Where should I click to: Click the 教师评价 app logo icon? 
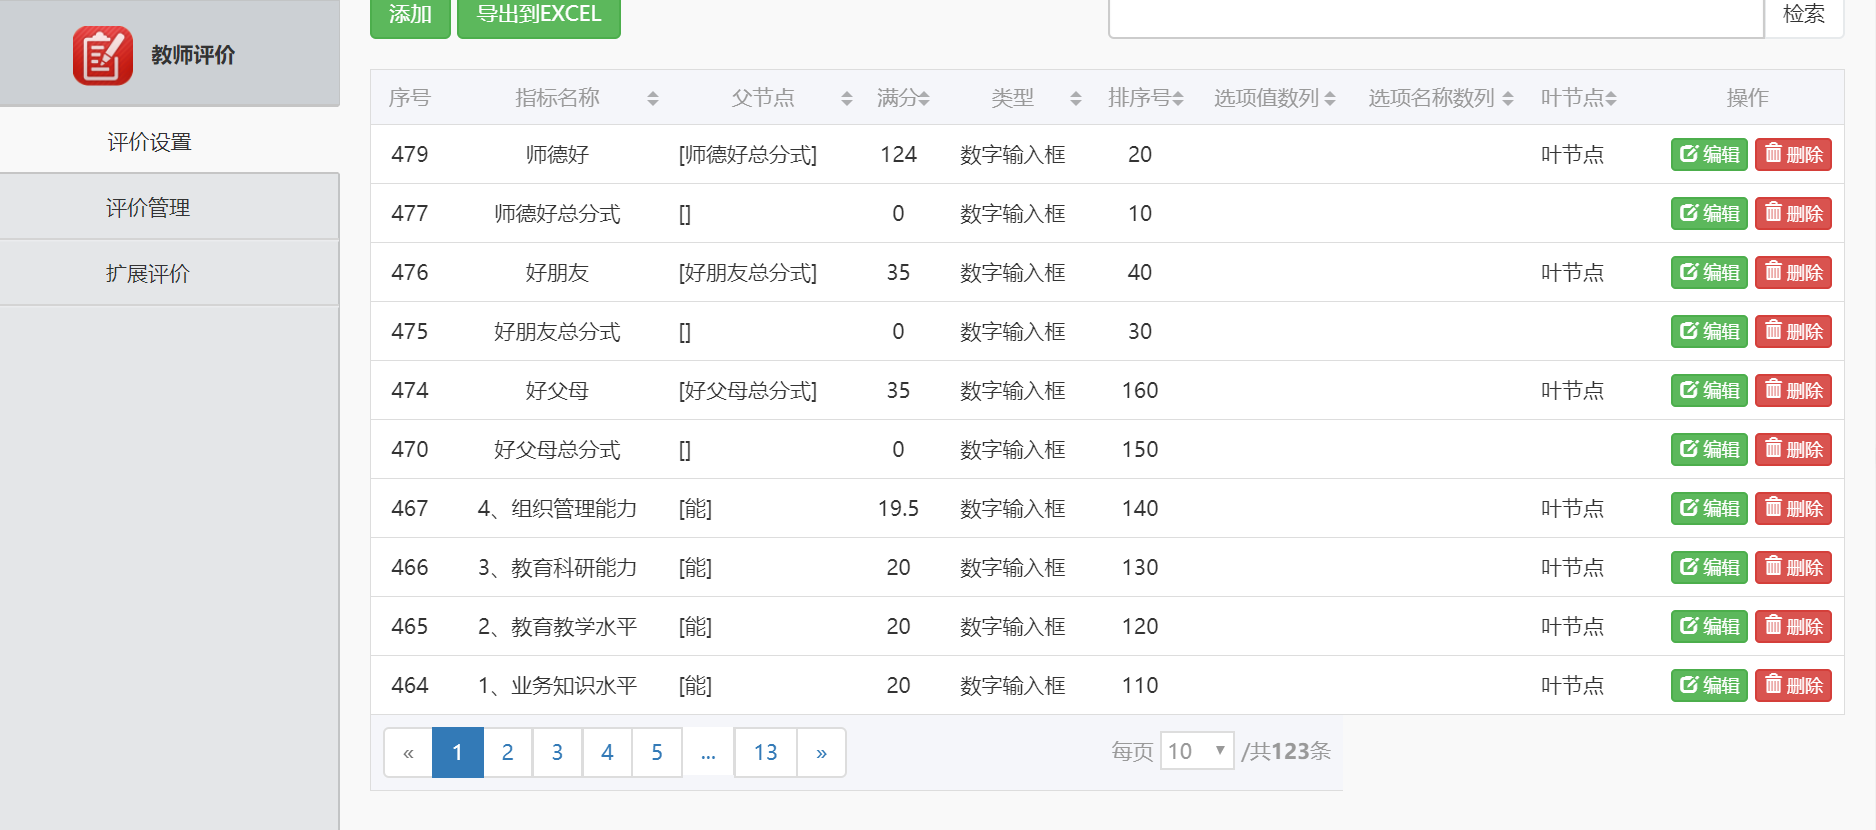pos(102,55)
